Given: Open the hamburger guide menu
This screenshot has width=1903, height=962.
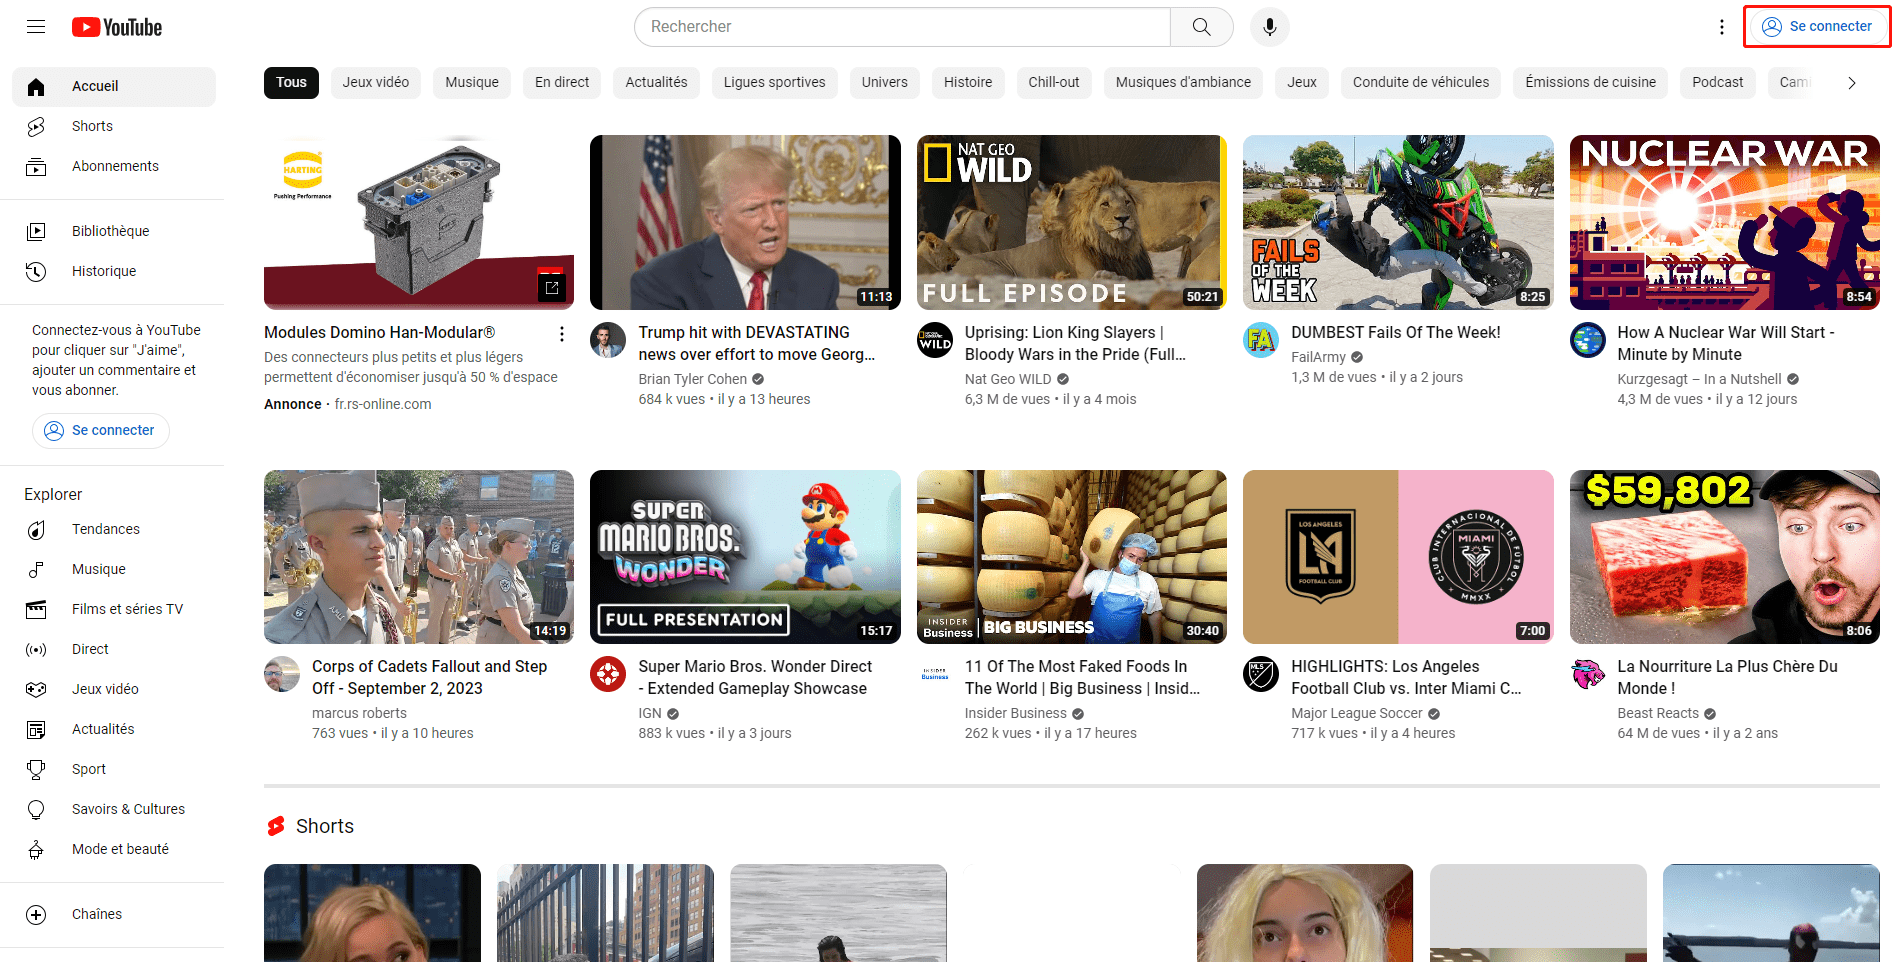Looking at the screenshot, I should pos(36,27).
